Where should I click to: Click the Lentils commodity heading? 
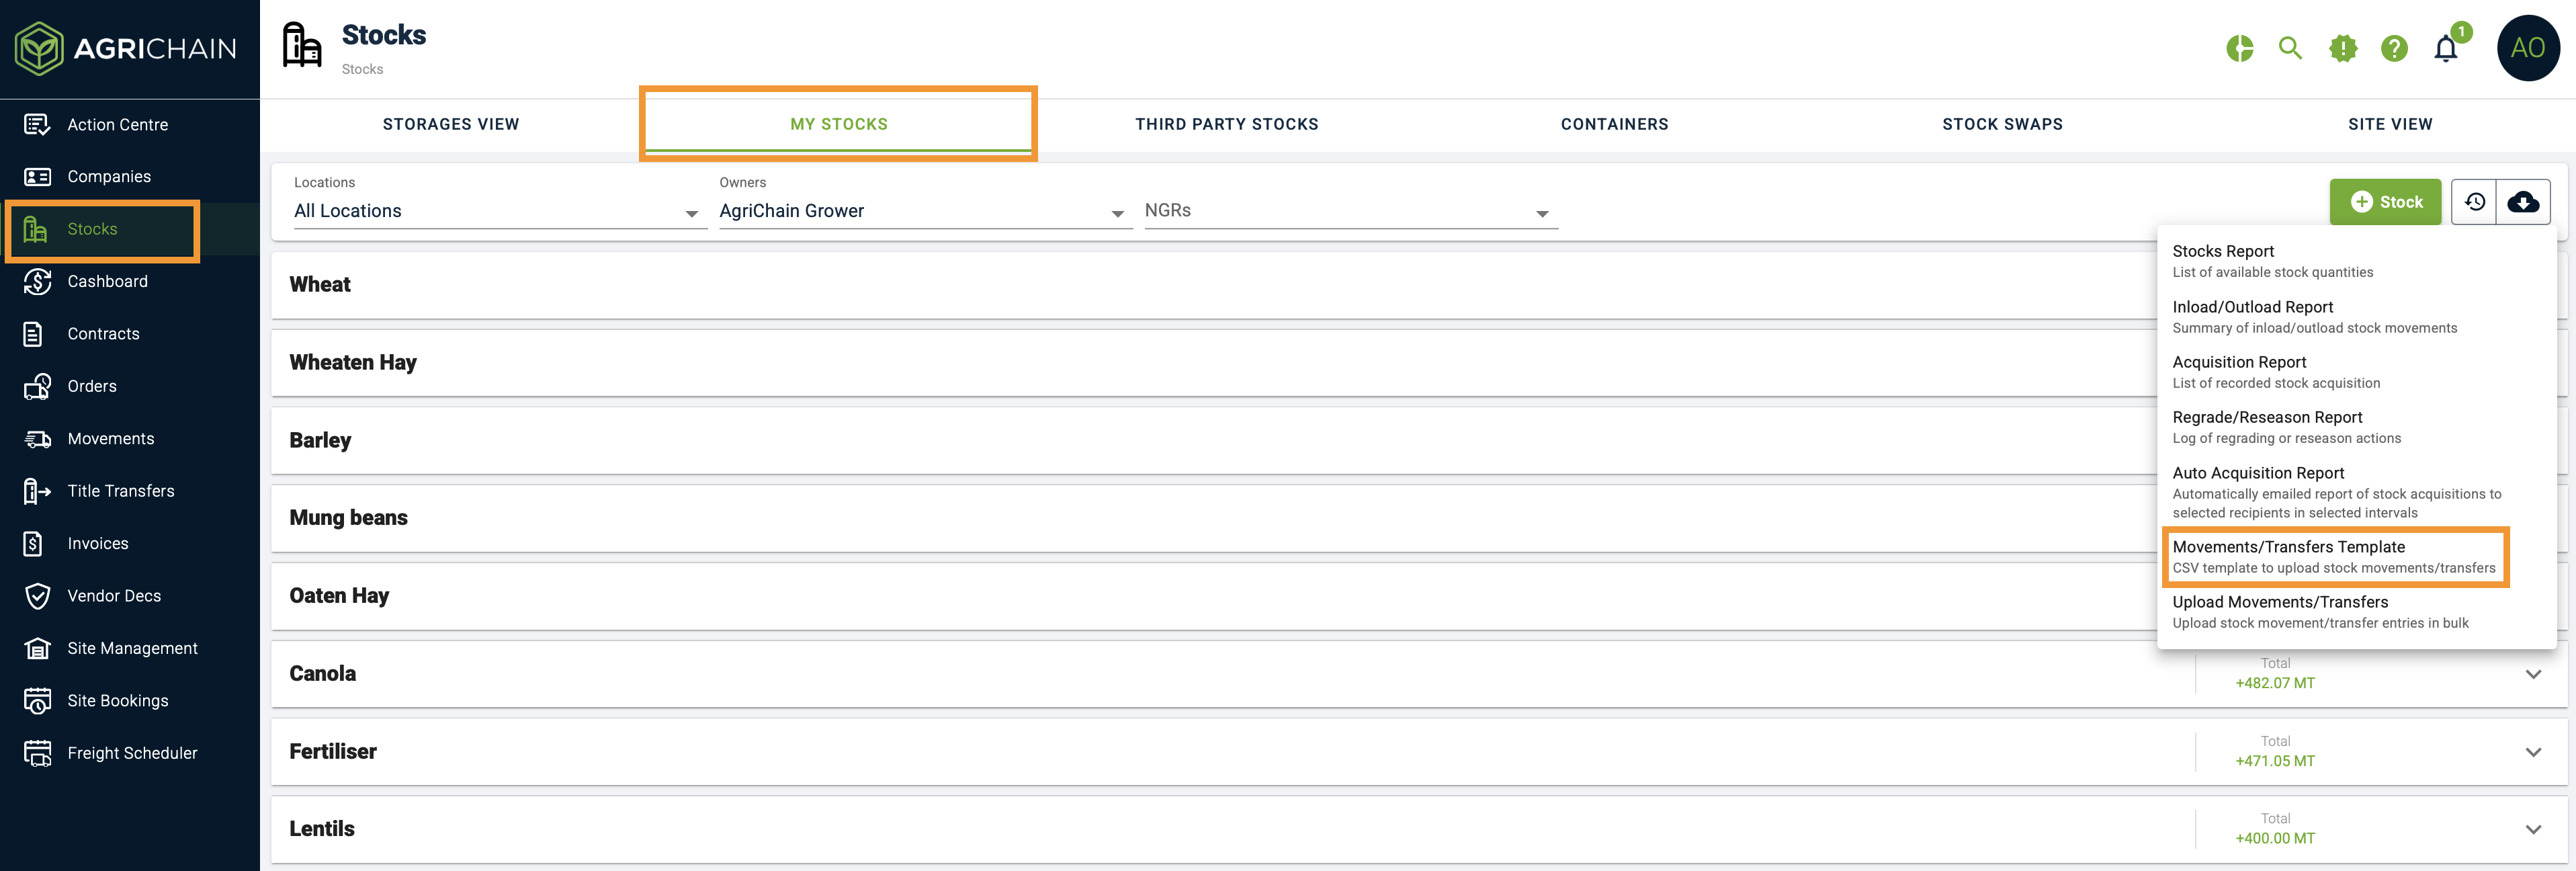322,829
